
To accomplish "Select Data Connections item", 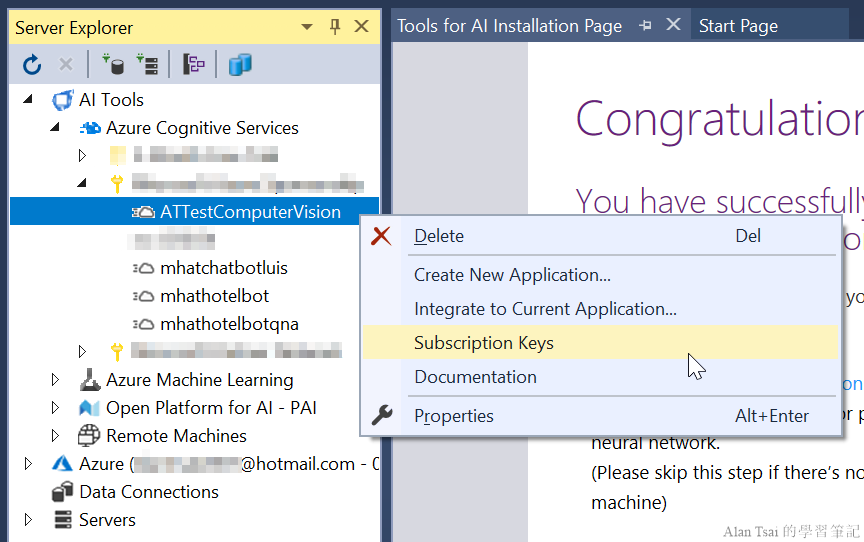I will coord(149,492).
